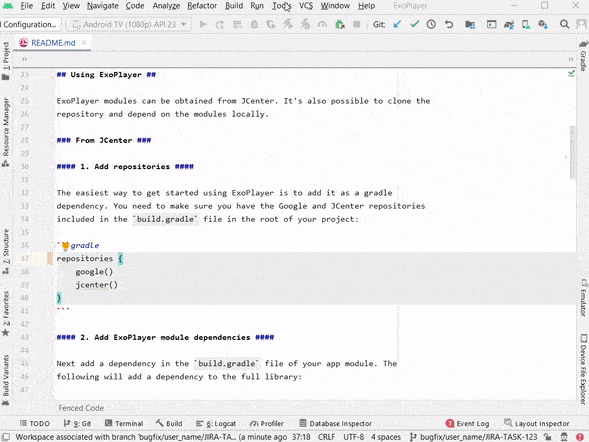Expand the right editor toolbar chevron
The width and height of the screenshot is (589, 442).
571,59
